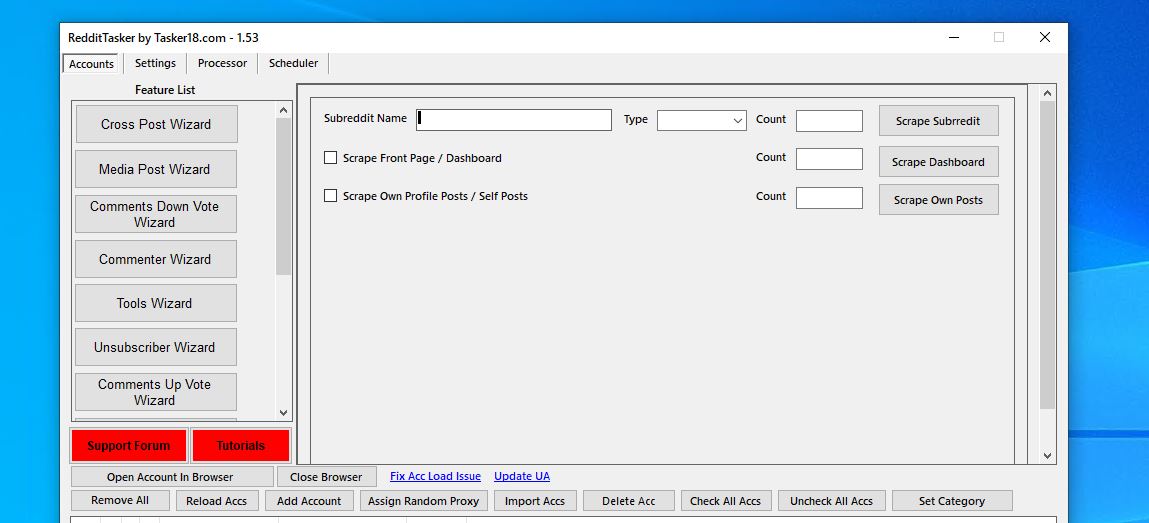
Task: Switch to the Accounts tab
Action: point(91,64)
